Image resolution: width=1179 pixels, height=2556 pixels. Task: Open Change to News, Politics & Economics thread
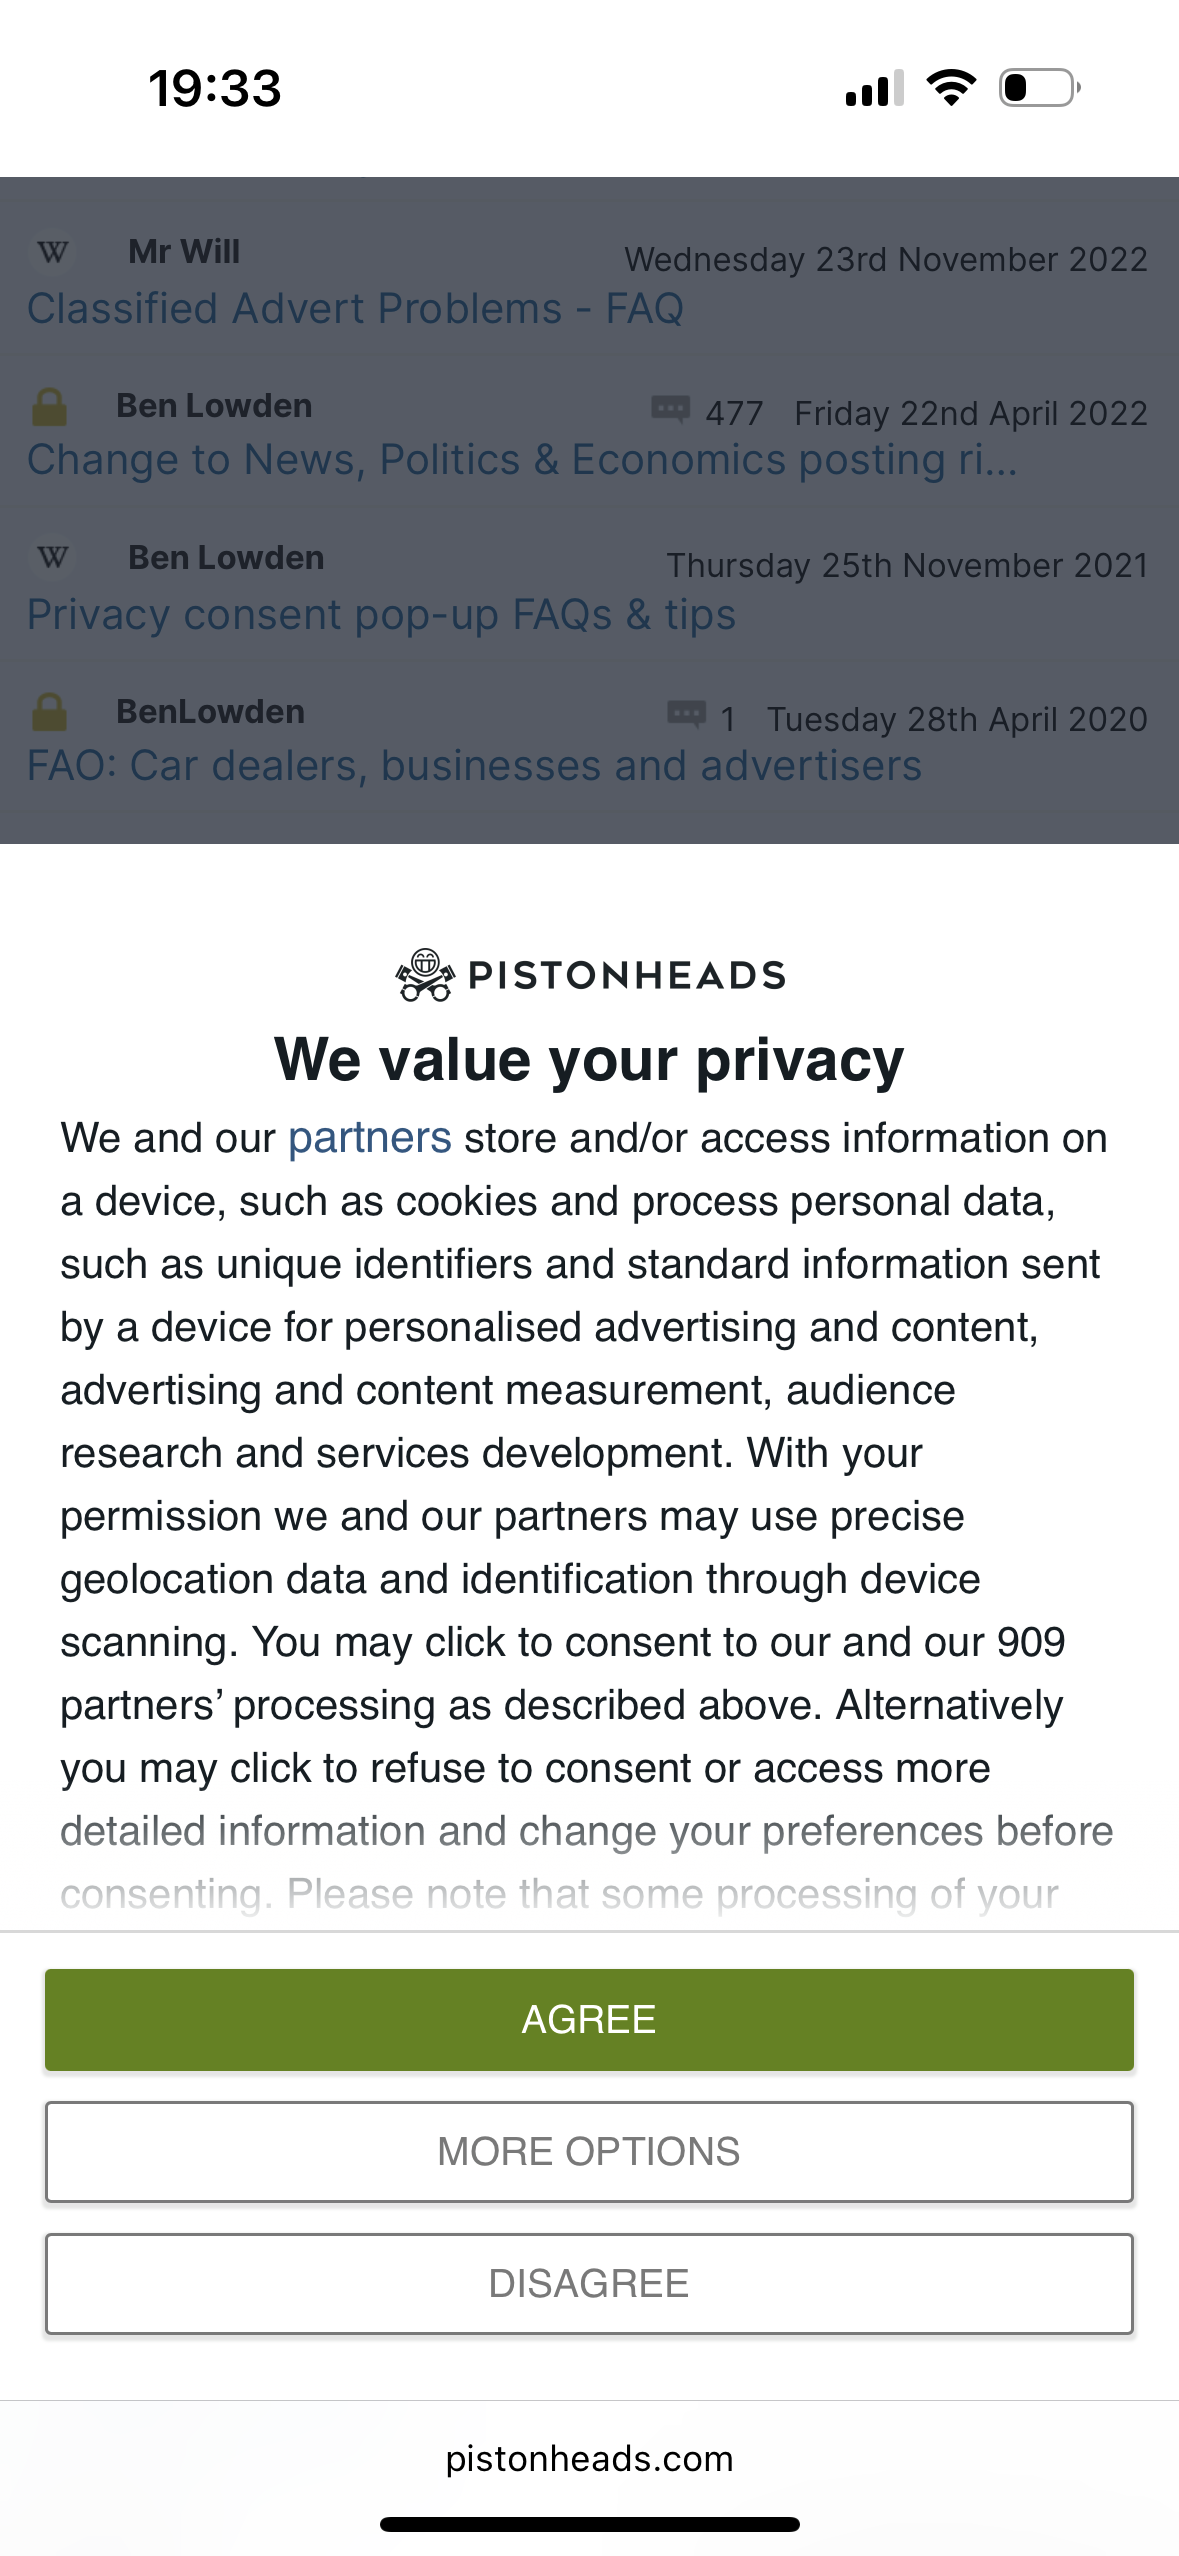pyautogui.click(x=522, y=460)
